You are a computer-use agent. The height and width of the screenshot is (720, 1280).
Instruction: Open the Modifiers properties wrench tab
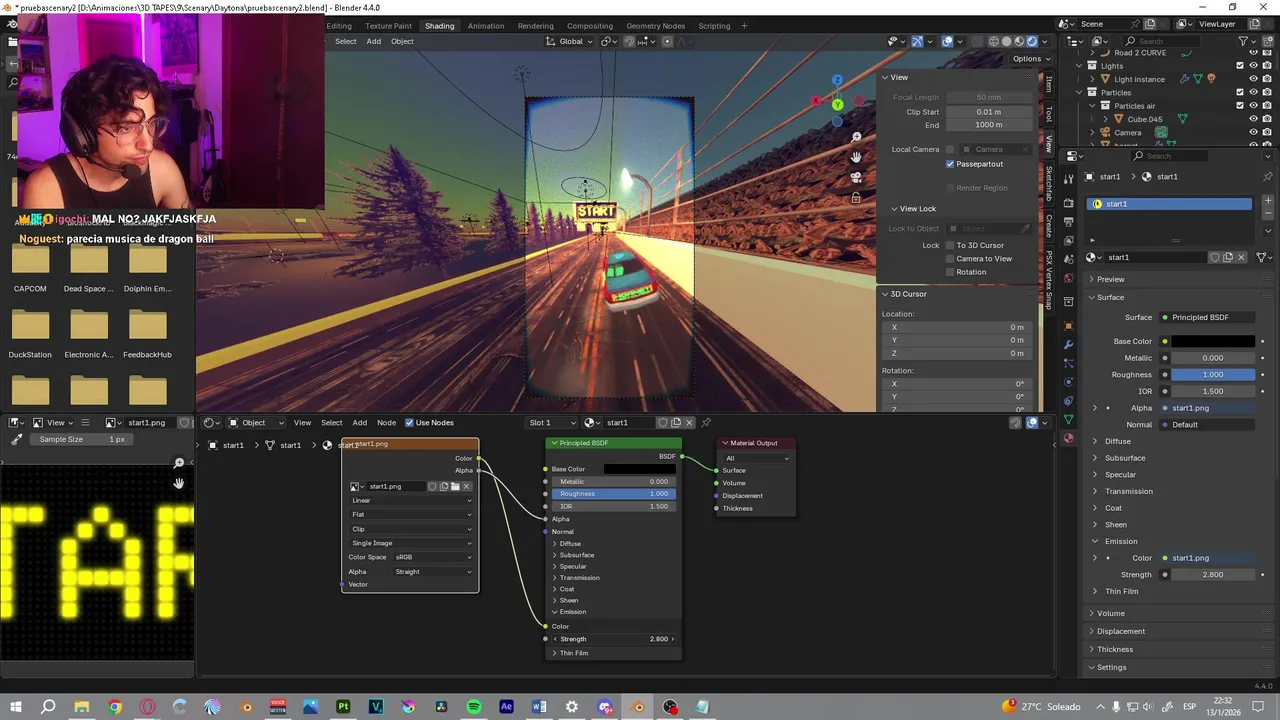pos(1069,345)
